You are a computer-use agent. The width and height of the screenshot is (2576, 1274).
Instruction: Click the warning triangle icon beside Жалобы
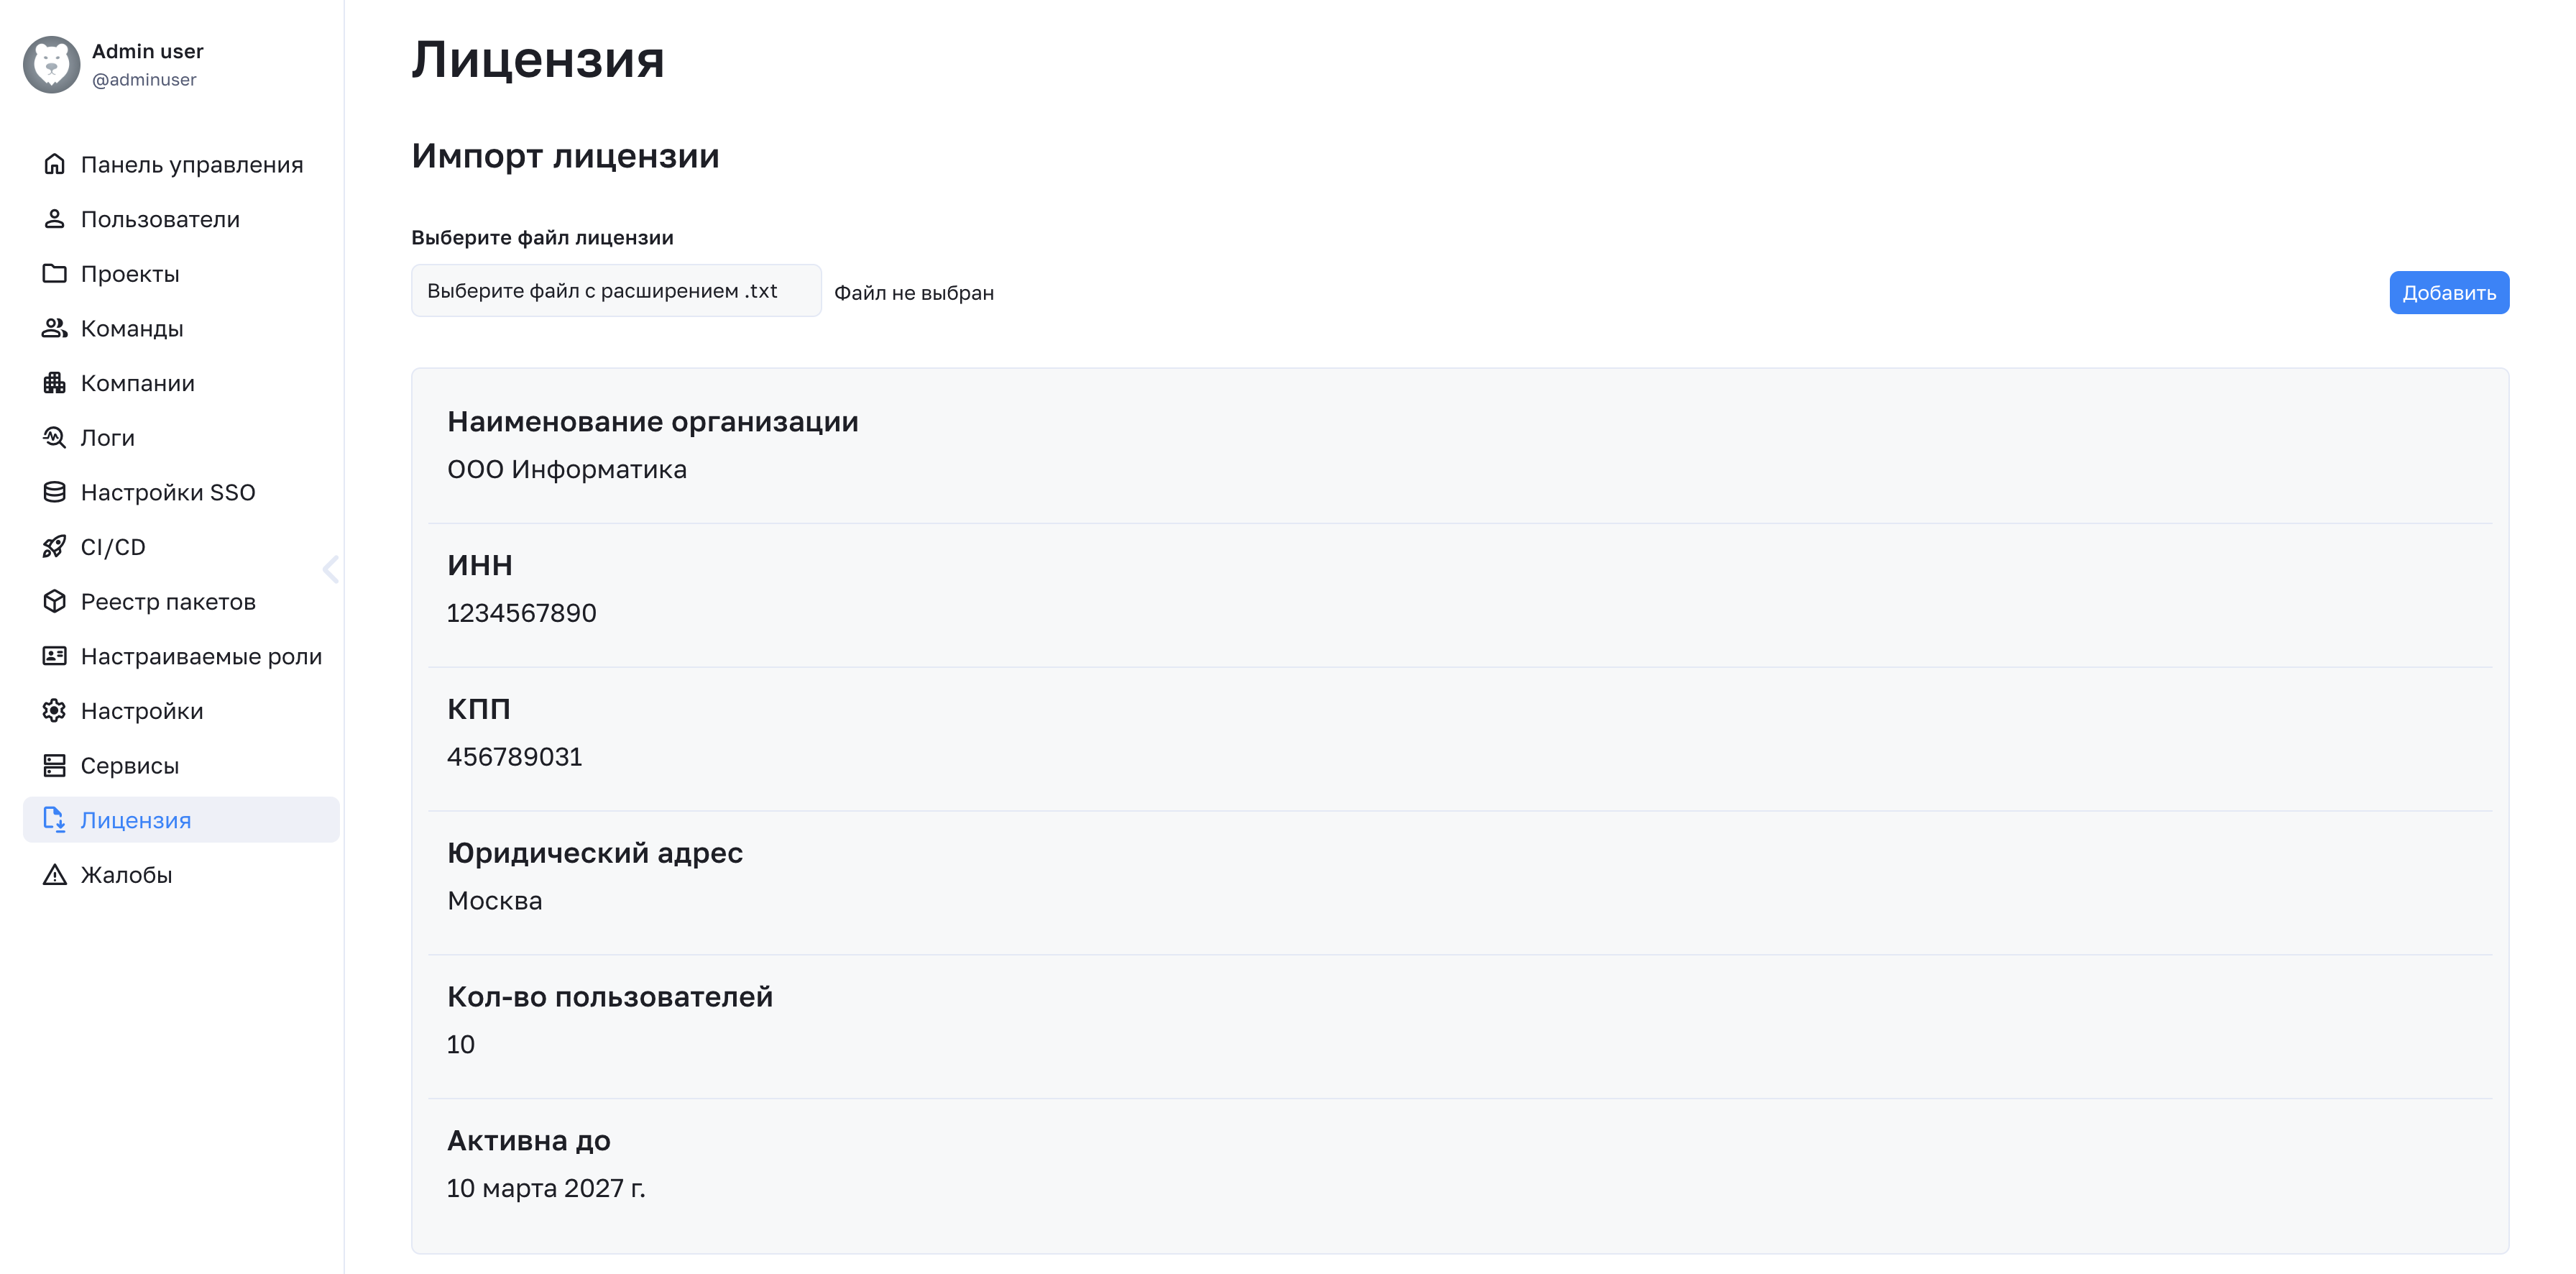click(54, 875)
